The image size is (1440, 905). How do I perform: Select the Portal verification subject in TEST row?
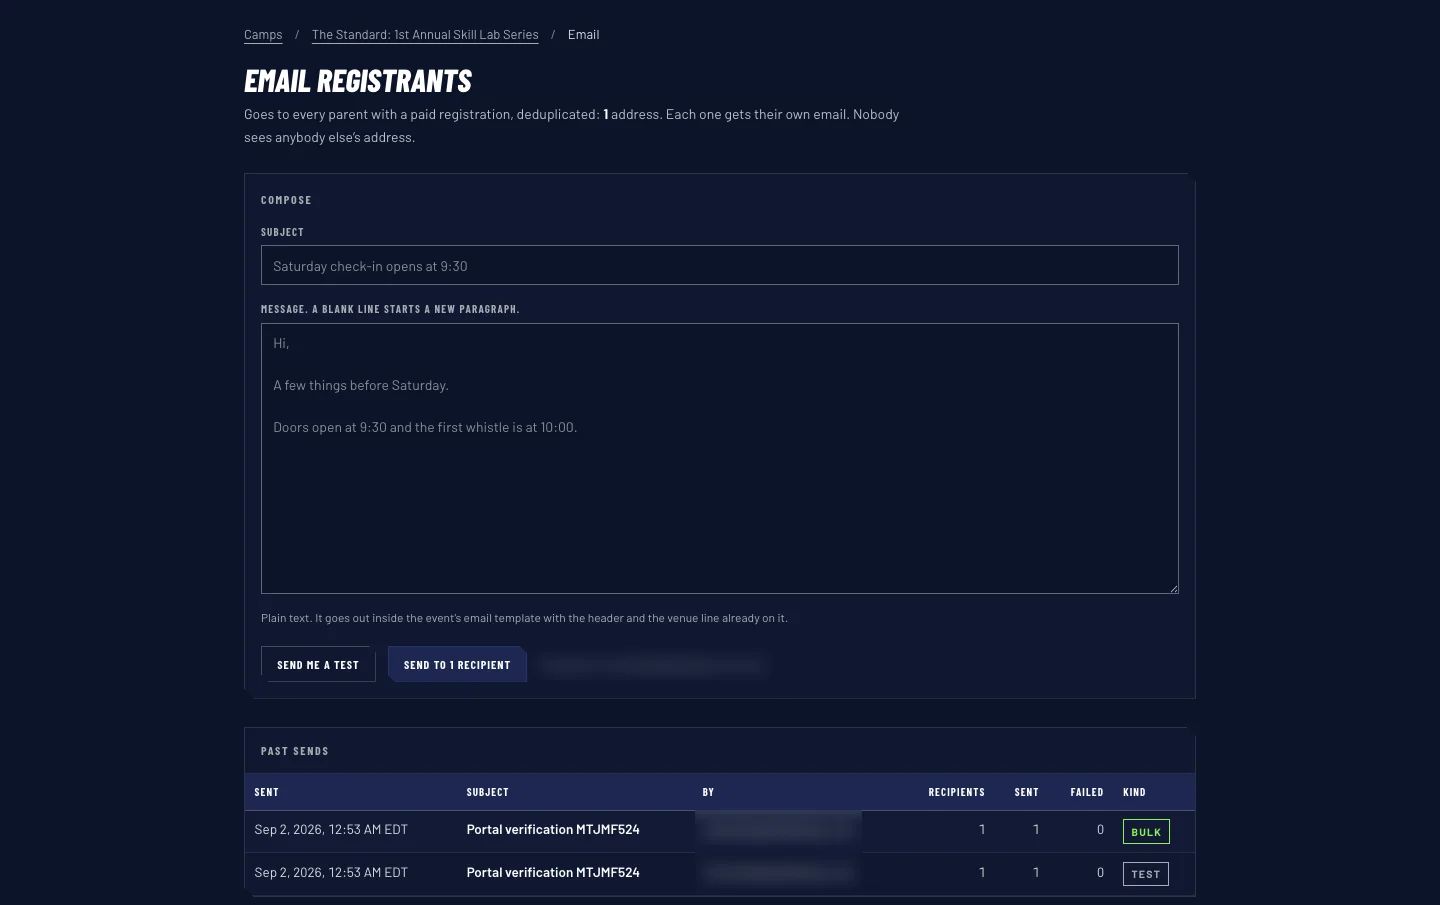(x=553, y=873)
